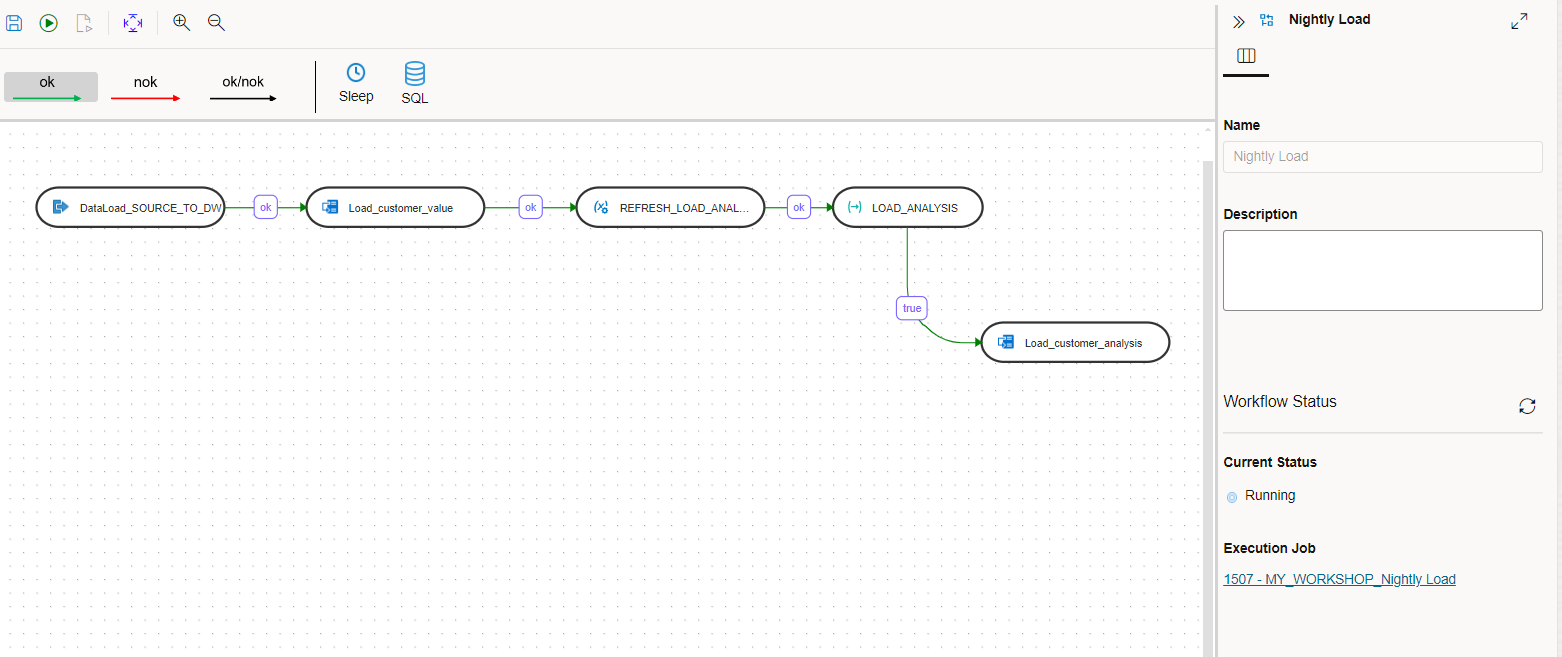Click the Name field containing Nightly Load

click(x=1383, y=156)
